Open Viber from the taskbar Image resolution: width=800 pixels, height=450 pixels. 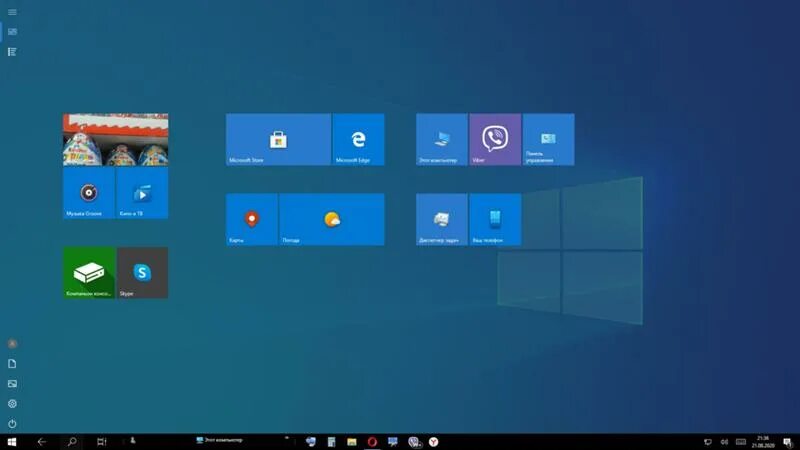coord(414,442)
